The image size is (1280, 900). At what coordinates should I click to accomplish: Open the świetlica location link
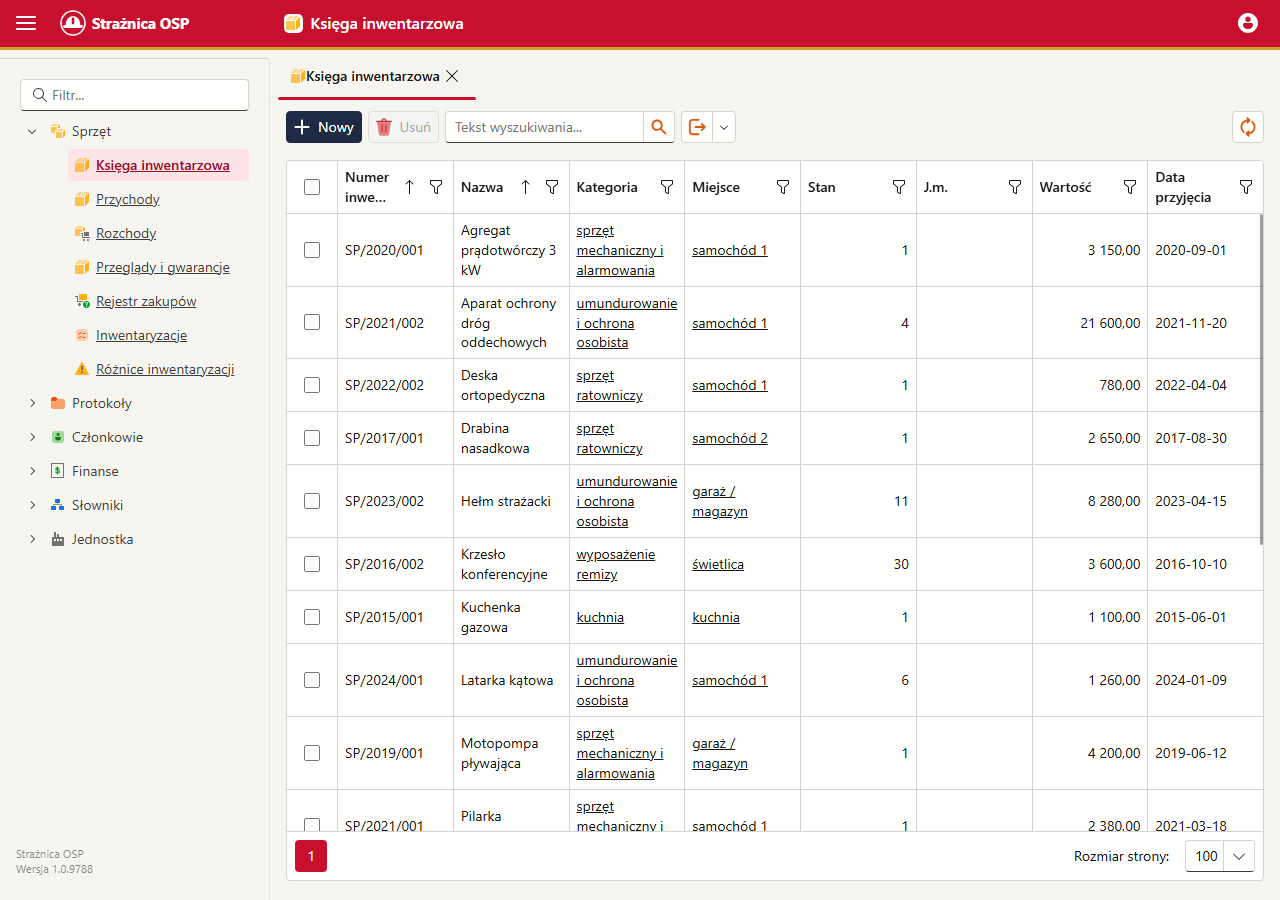718,564
